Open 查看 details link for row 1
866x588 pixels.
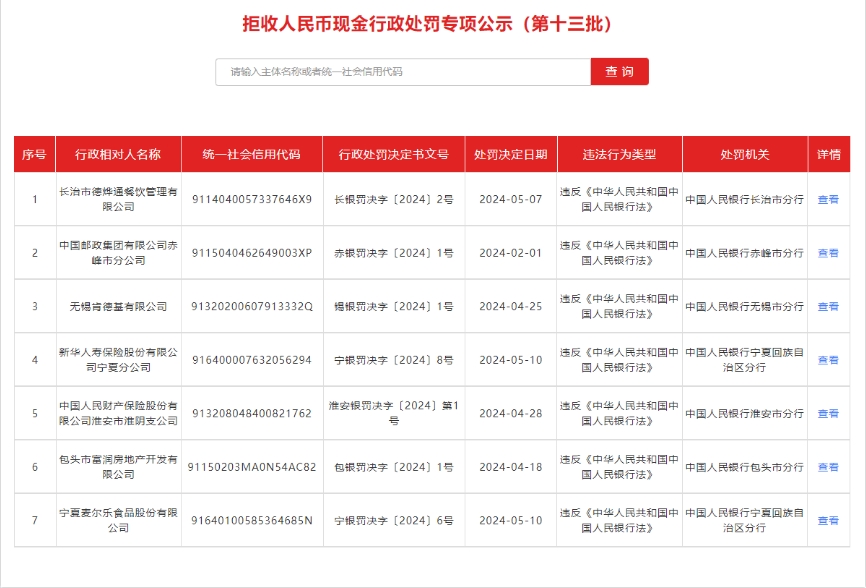pyautogui.click(x=828, y=199)
